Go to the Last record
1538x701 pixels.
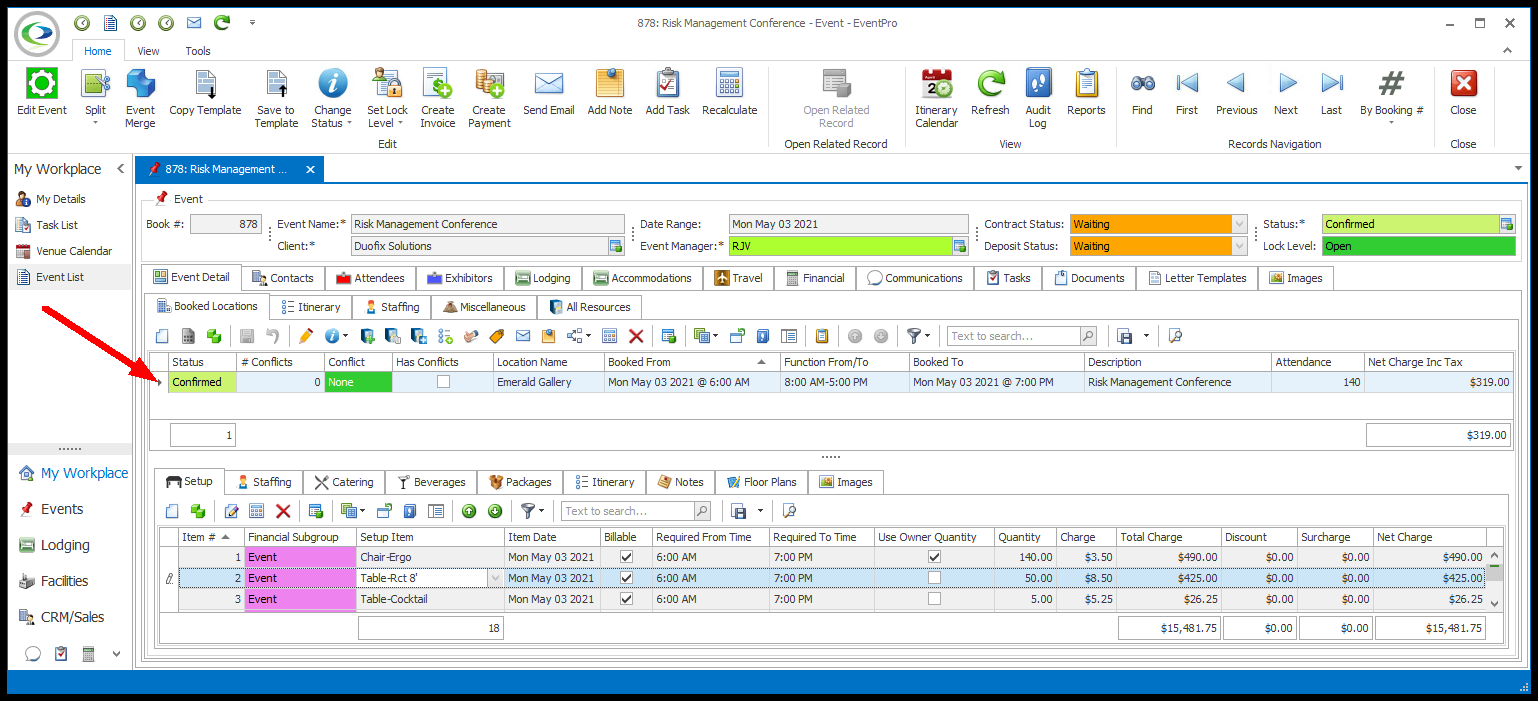pos(1331,93)
